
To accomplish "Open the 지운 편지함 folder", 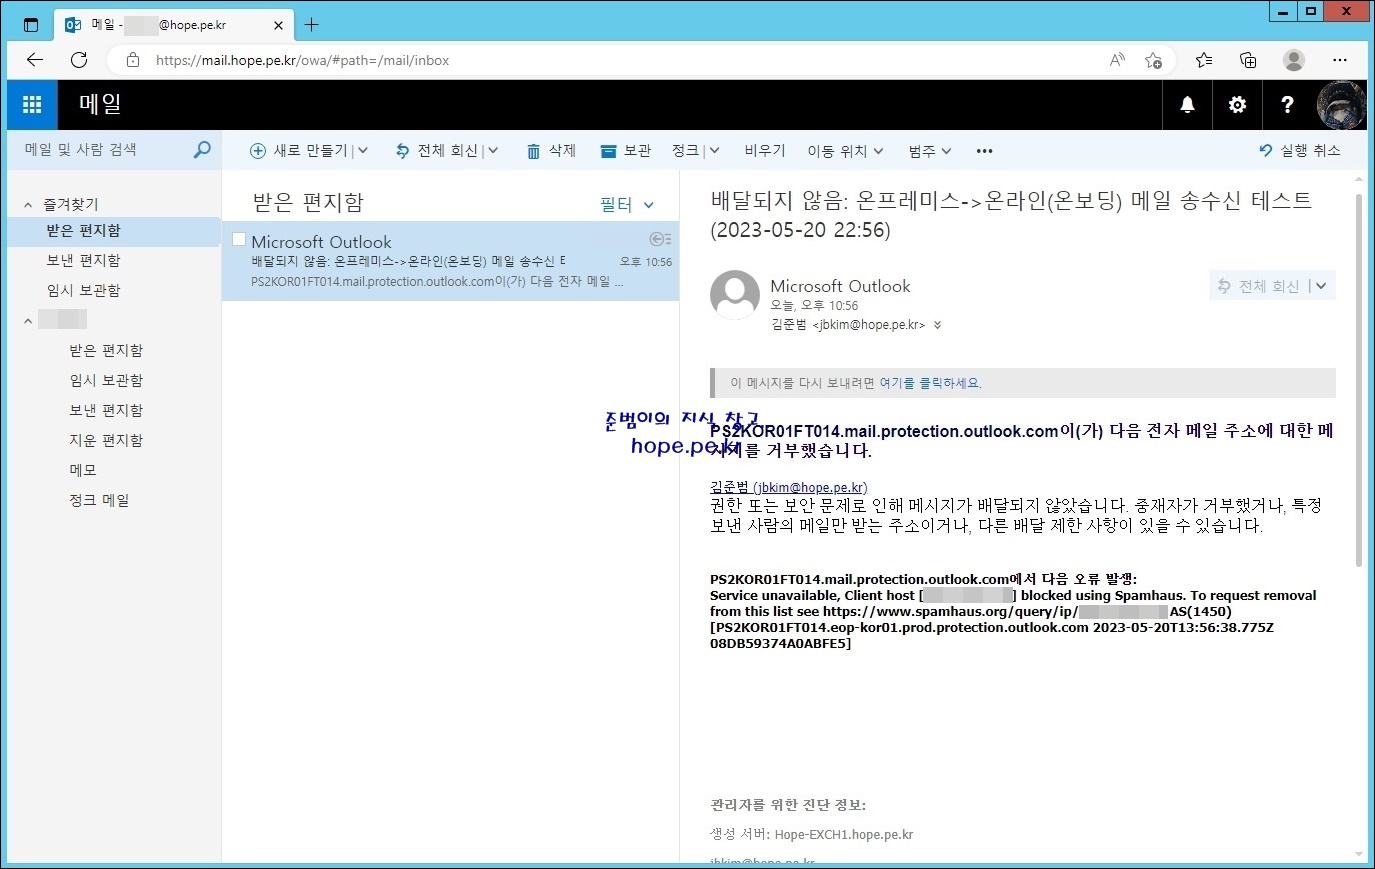I will pyautogui.click(x=106, y=441).
